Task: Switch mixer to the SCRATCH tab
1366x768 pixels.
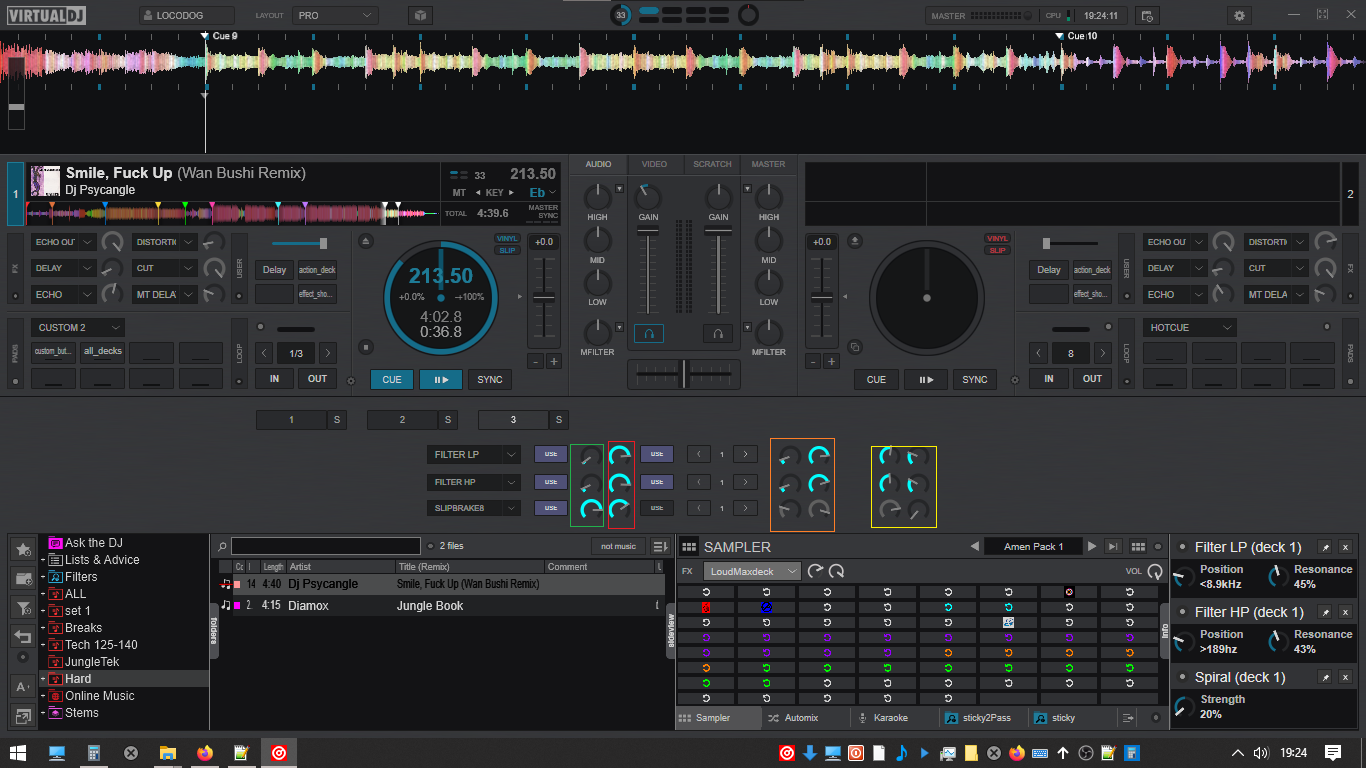Action: click(712, 164)
